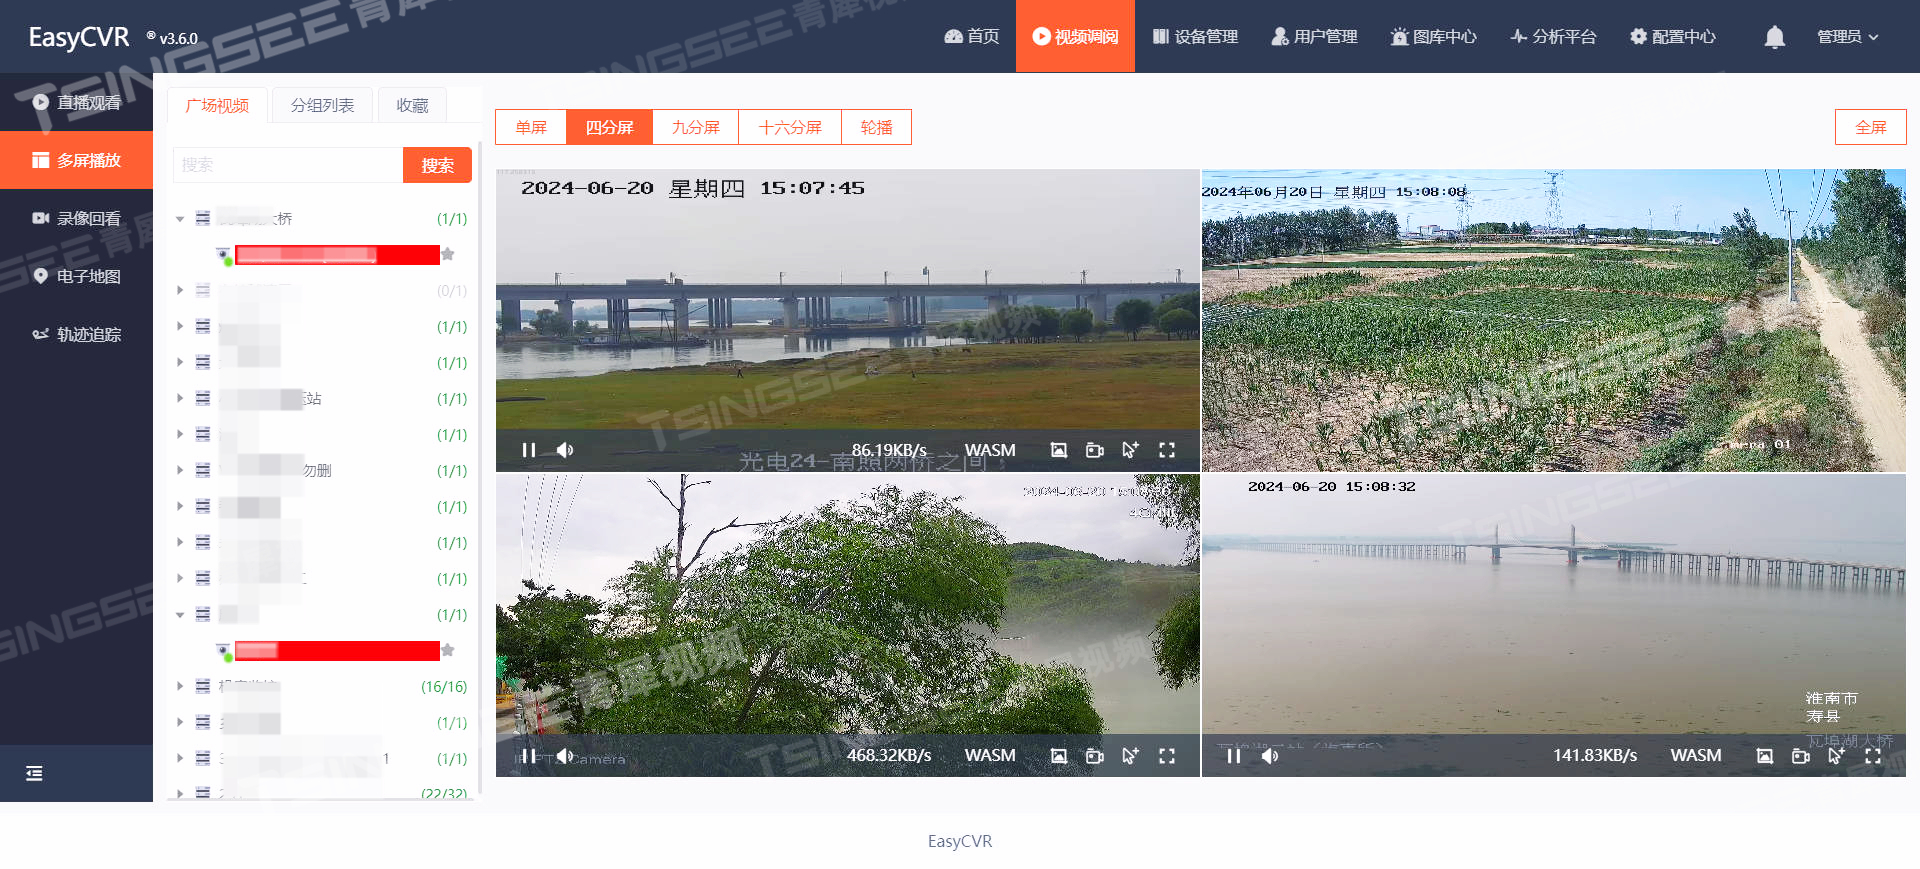1920x869 pixels.
Task: Pause the 141.83KB/s lake bridge video
Action: (x=1234, y=756)
